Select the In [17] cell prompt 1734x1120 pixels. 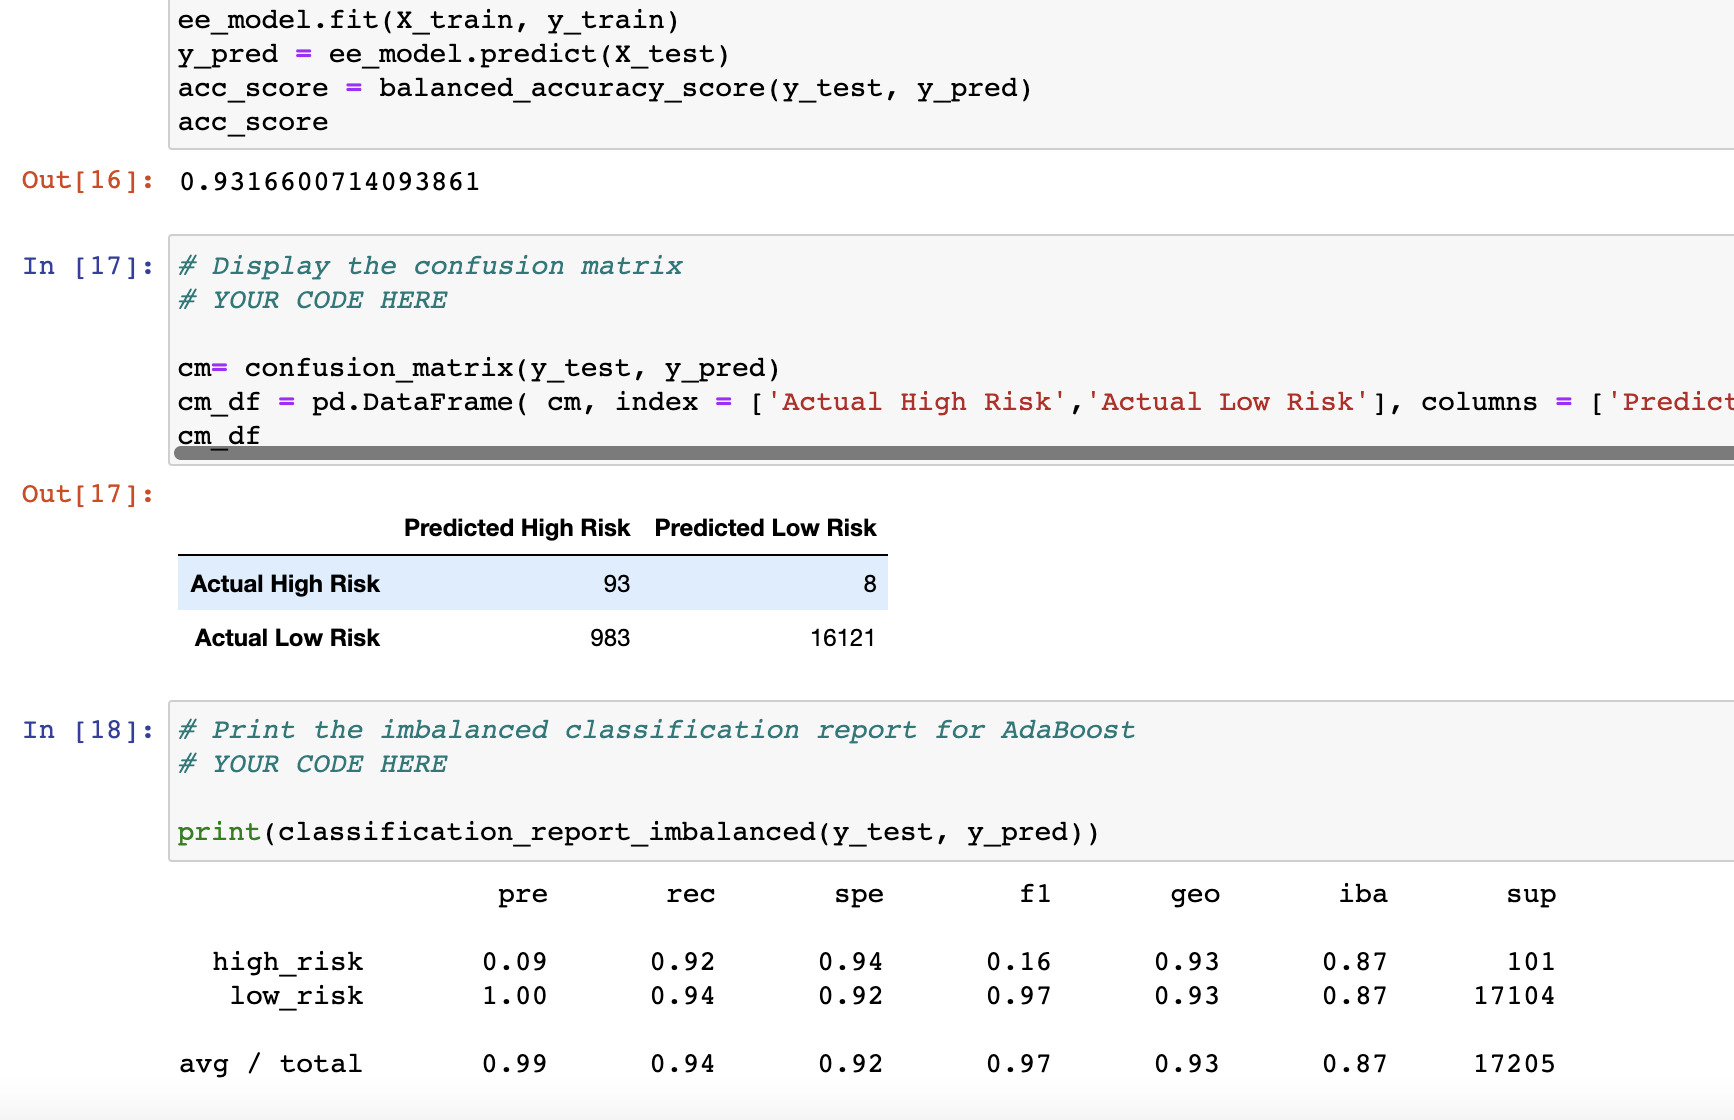pos(88,266)
